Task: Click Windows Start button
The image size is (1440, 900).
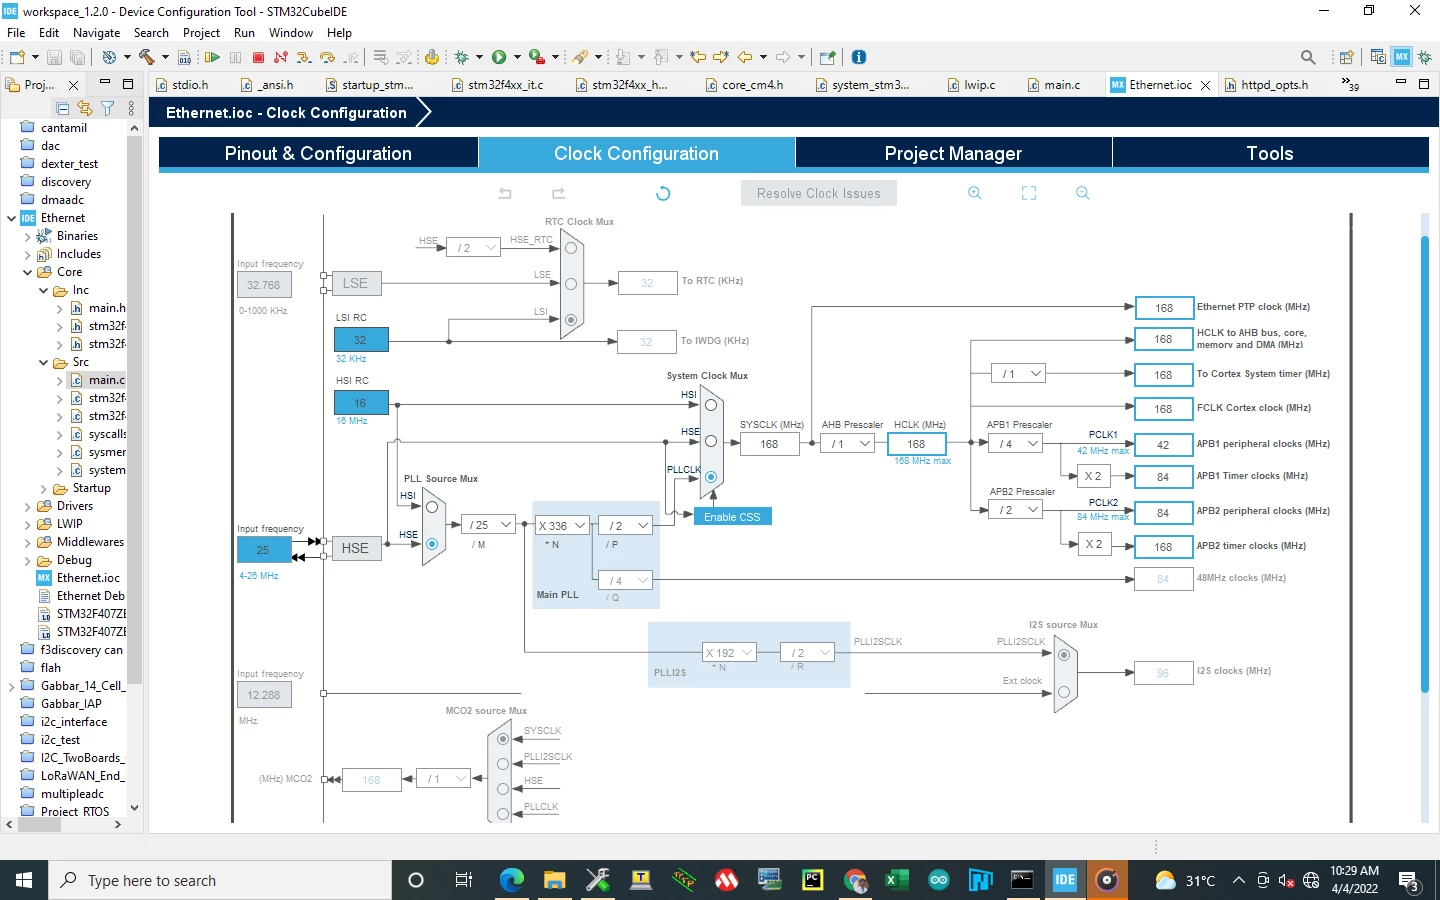Action: click(x=24, y=880)
